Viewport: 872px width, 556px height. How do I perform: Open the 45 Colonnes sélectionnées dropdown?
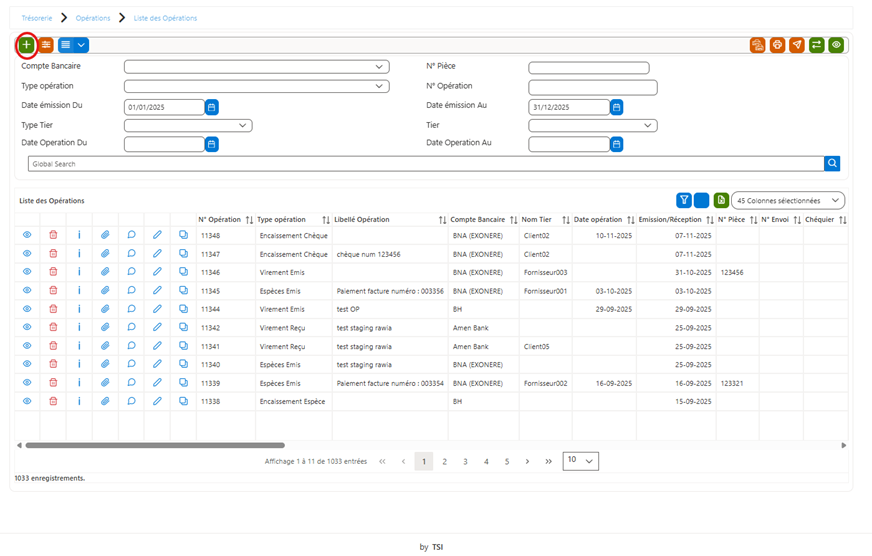coord(787,200)
